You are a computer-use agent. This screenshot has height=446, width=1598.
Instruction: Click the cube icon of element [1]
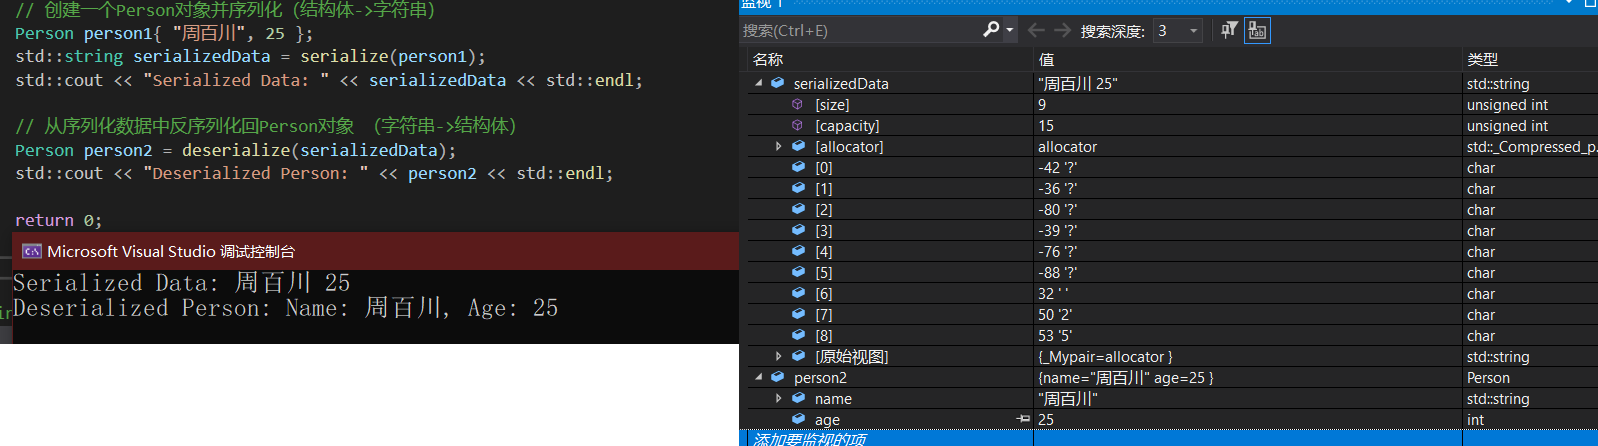click(798, 189)
